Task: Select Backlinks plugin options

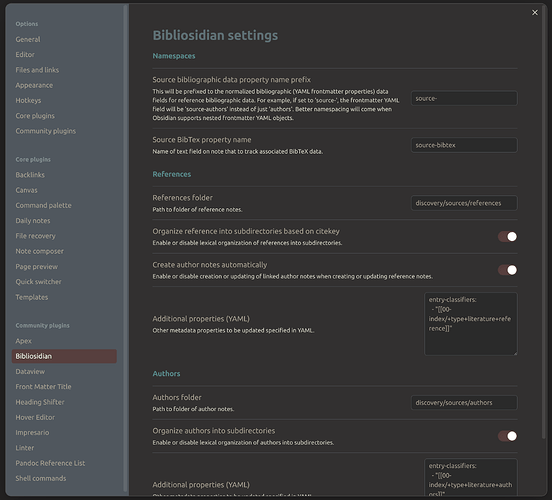Action: [30, 175]
